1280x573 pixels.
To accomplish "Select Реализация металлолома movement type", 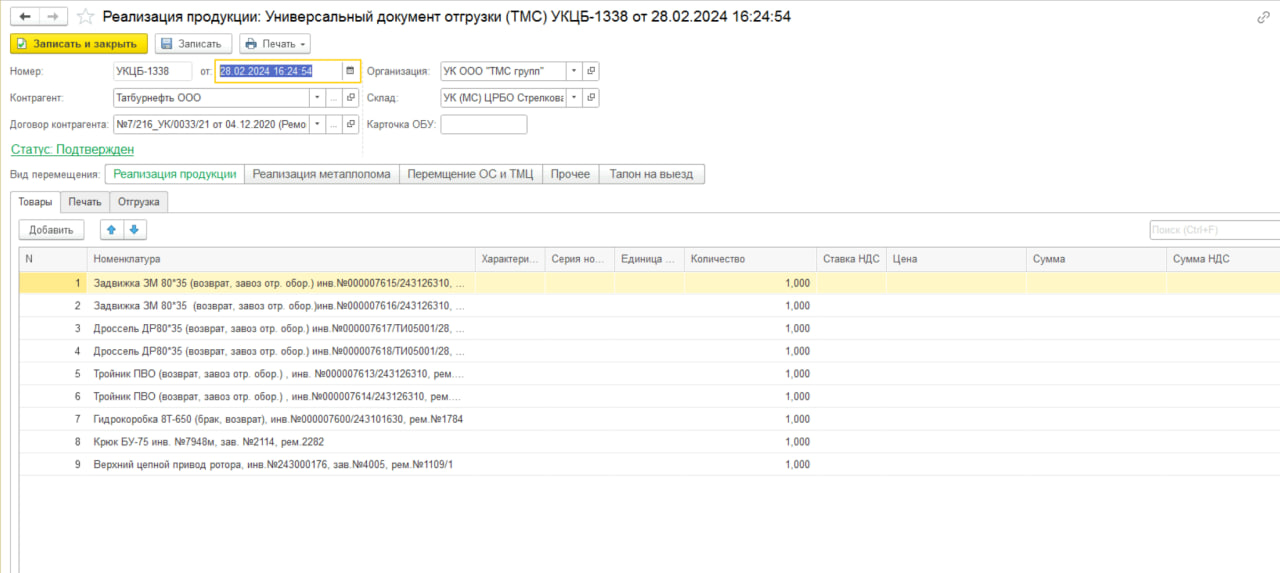I will [321, 174].
